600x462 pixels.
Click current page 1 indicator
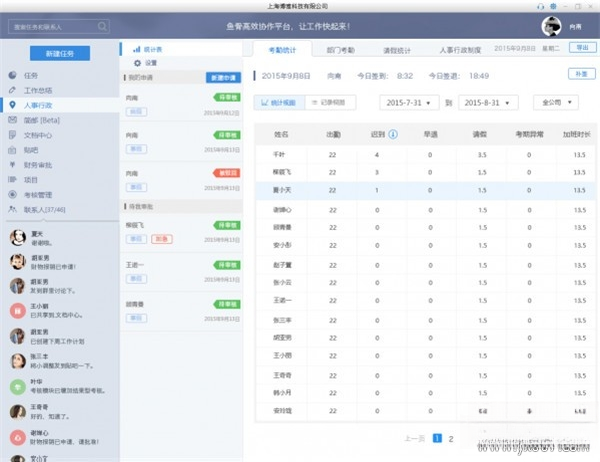437,438
